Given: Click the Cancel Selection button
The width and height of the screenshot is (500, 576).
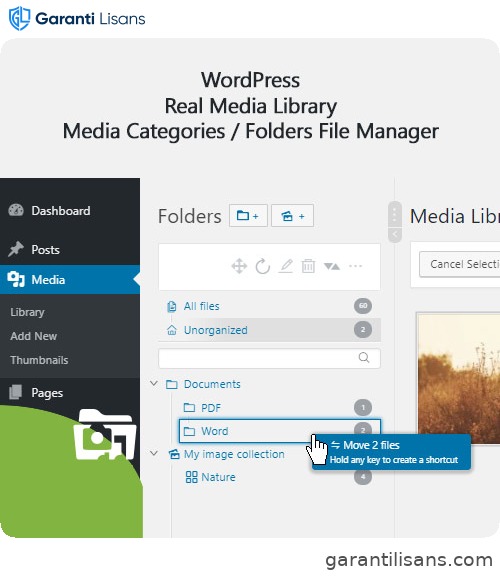Looking at the screenshot, I should pyautogui.click(x=460, y=264).
